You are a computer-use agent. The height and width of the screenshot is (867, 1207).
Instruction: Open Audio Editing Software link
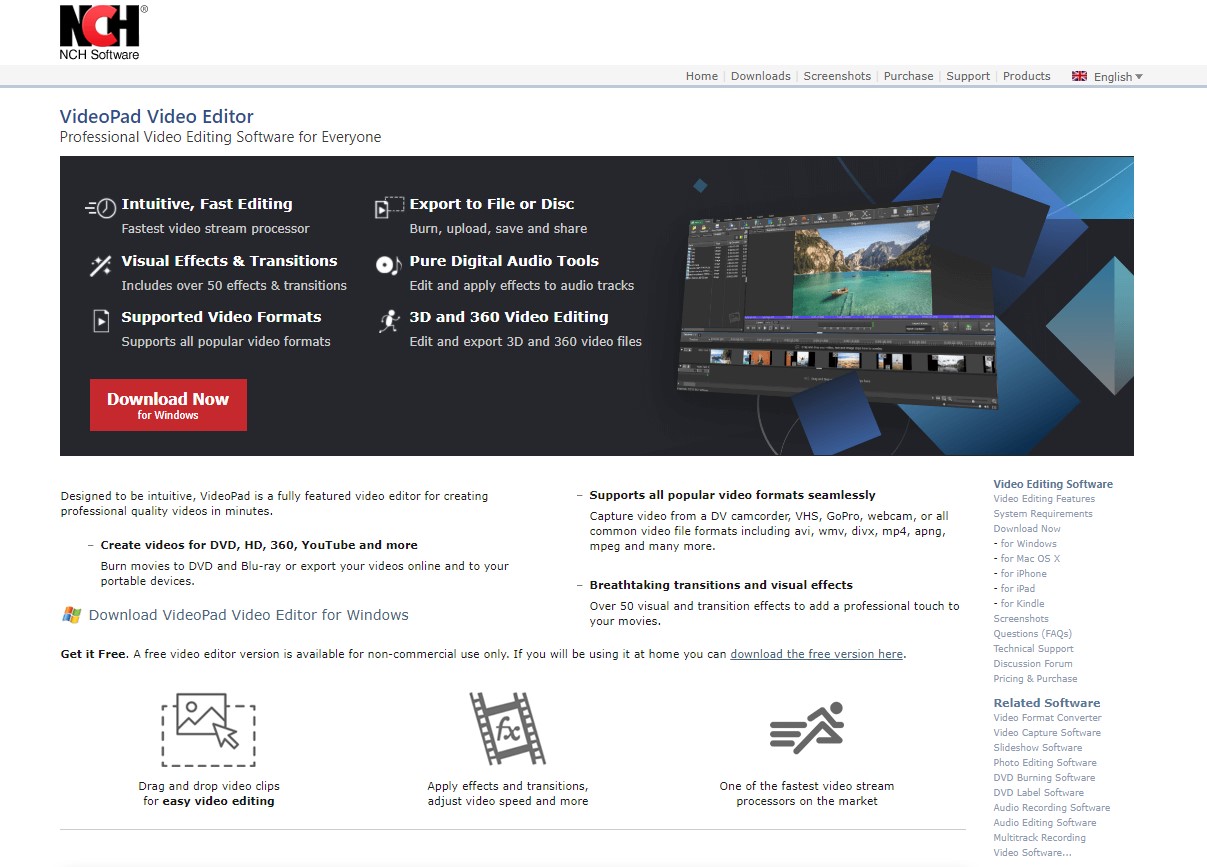tap(1045, 823)
